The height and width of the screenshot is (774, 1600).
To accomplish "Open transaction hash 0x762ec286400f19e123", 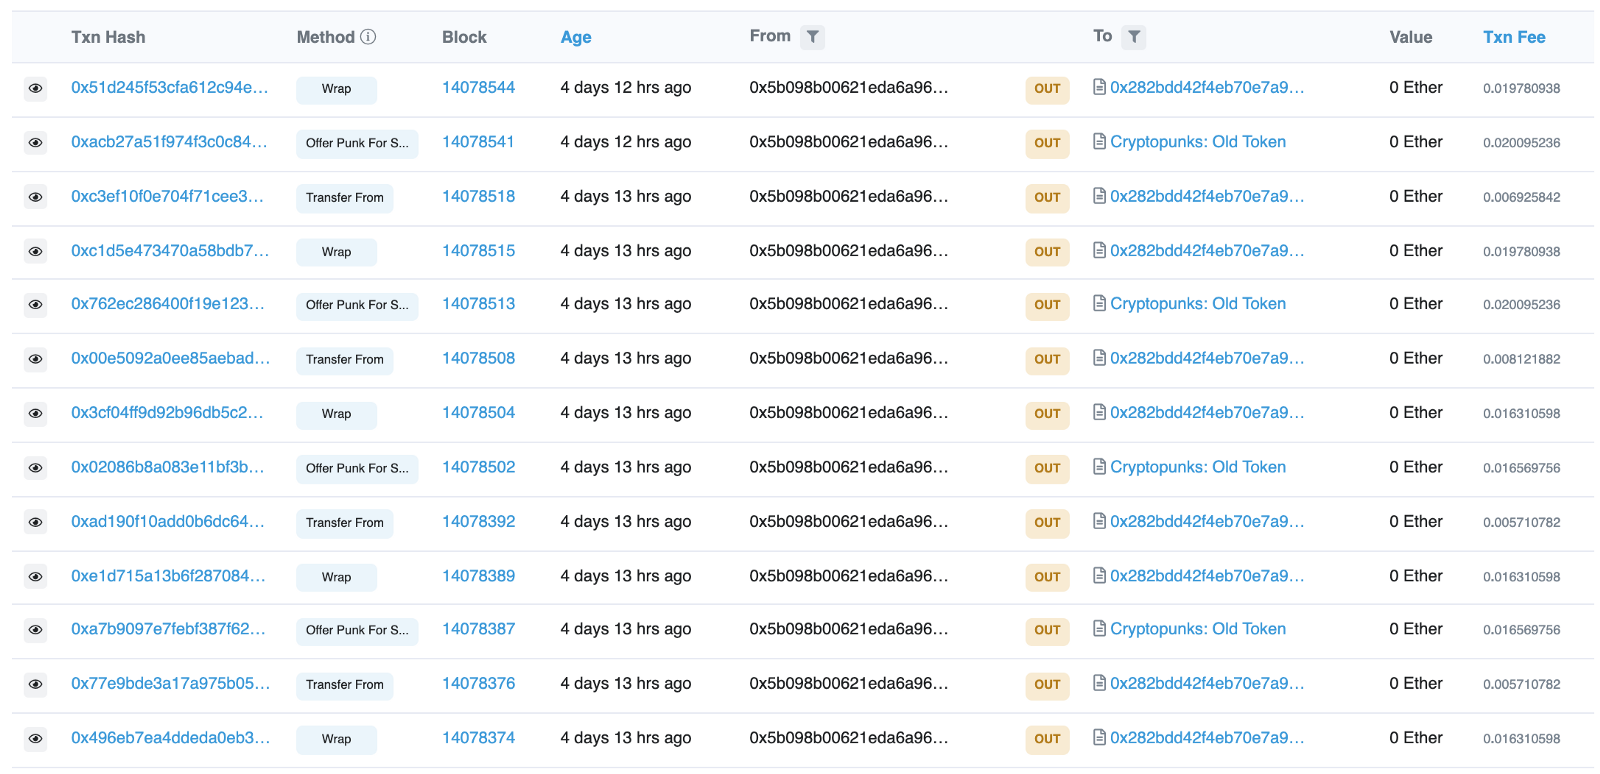I will (168, 303).
